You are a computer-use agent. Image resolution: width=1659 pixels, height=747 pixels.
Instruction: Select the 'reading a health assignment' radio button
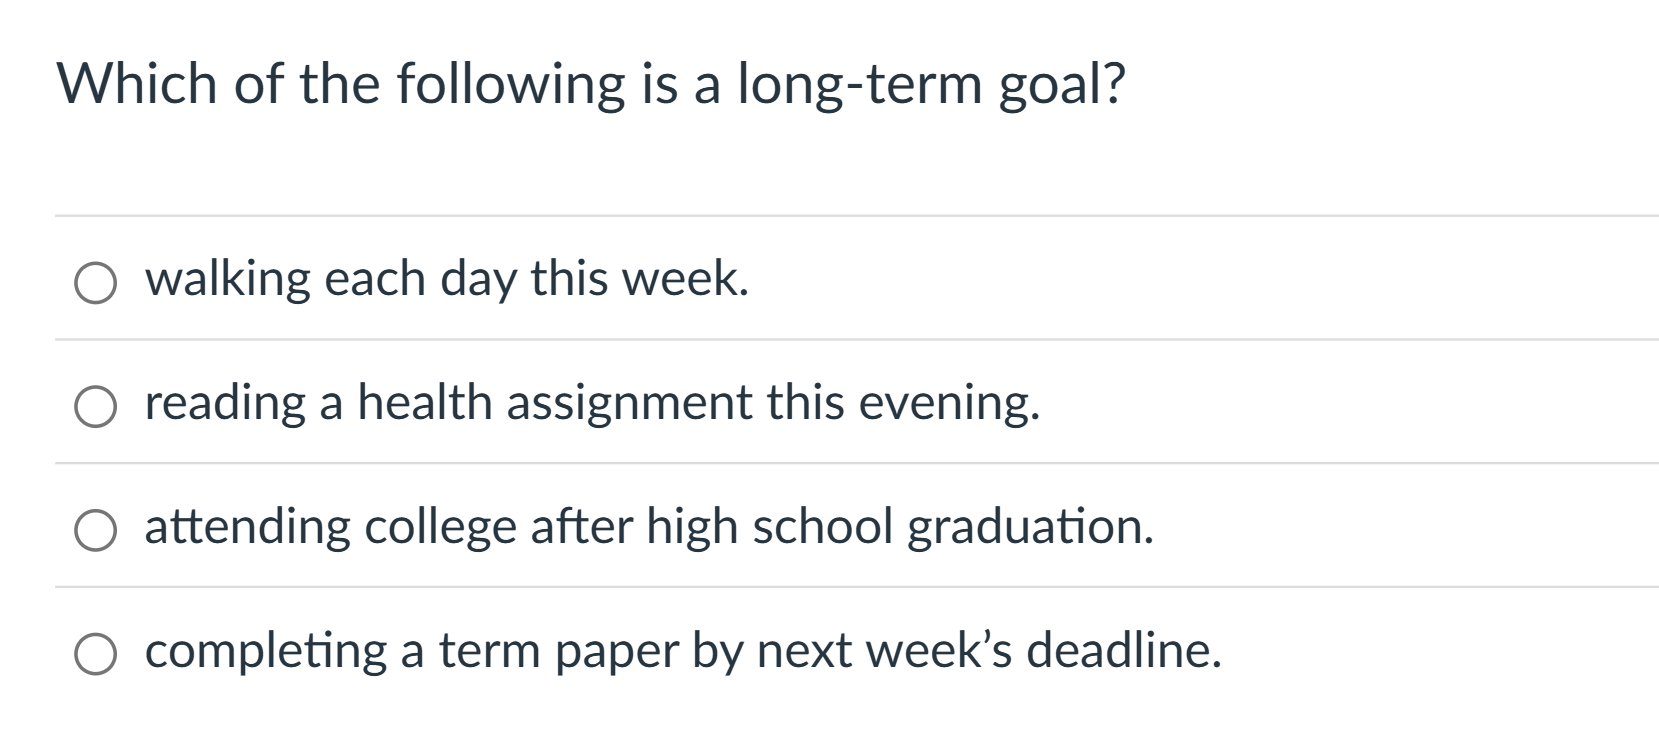point(95,407)
